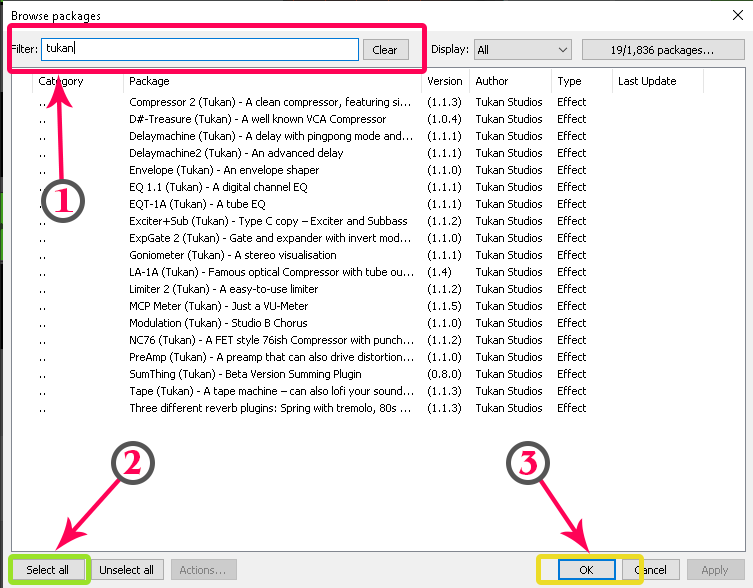This screenshot has width=753, height=588.
Task: Clear the filter text
Action: click(386, 50)
